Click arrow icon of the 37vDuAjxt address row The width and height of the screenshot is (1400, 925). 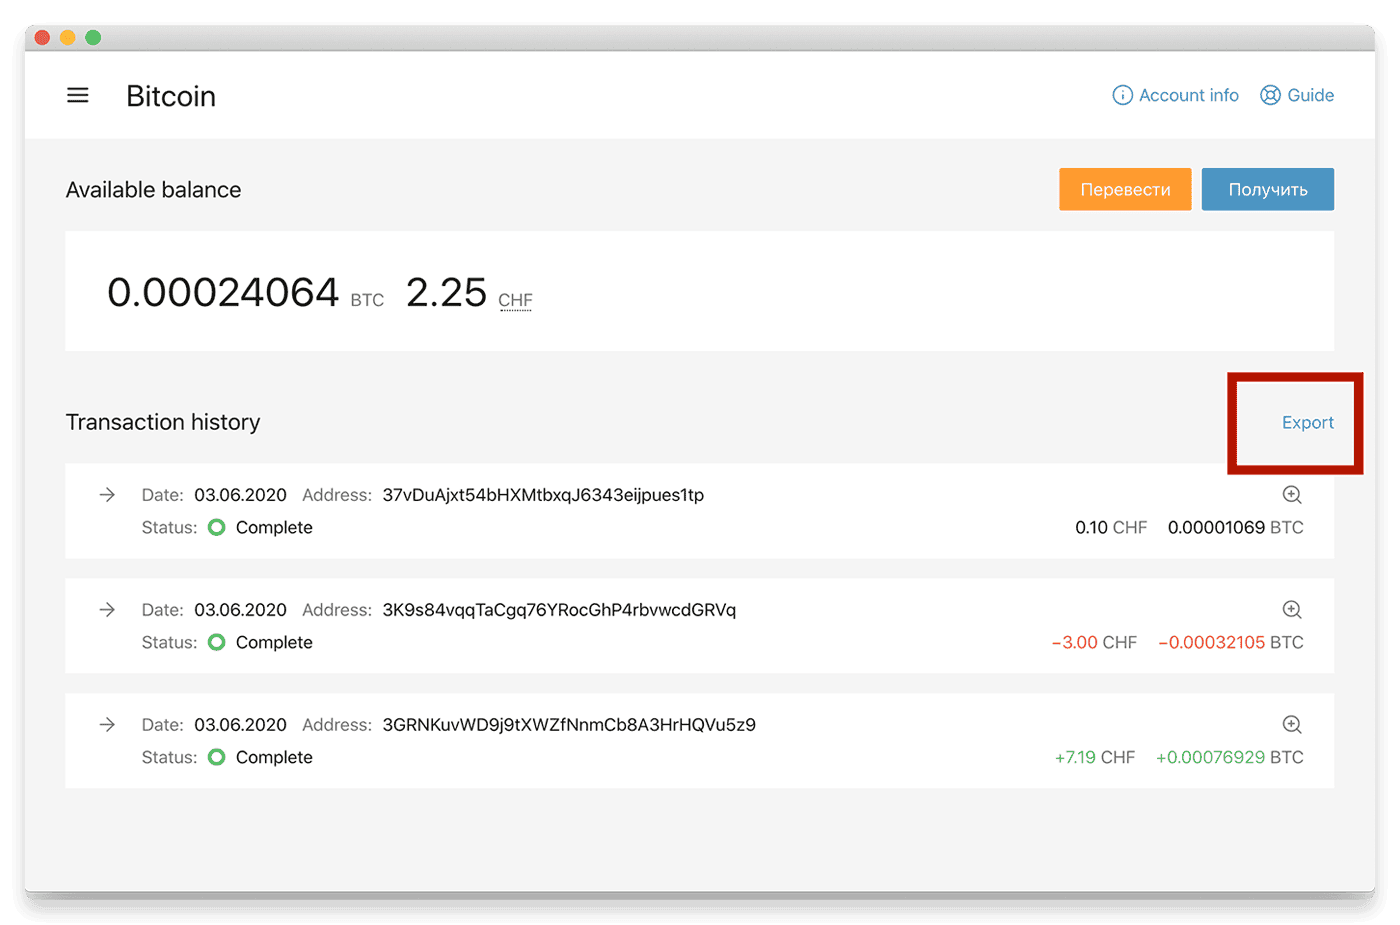click(107, 495)
